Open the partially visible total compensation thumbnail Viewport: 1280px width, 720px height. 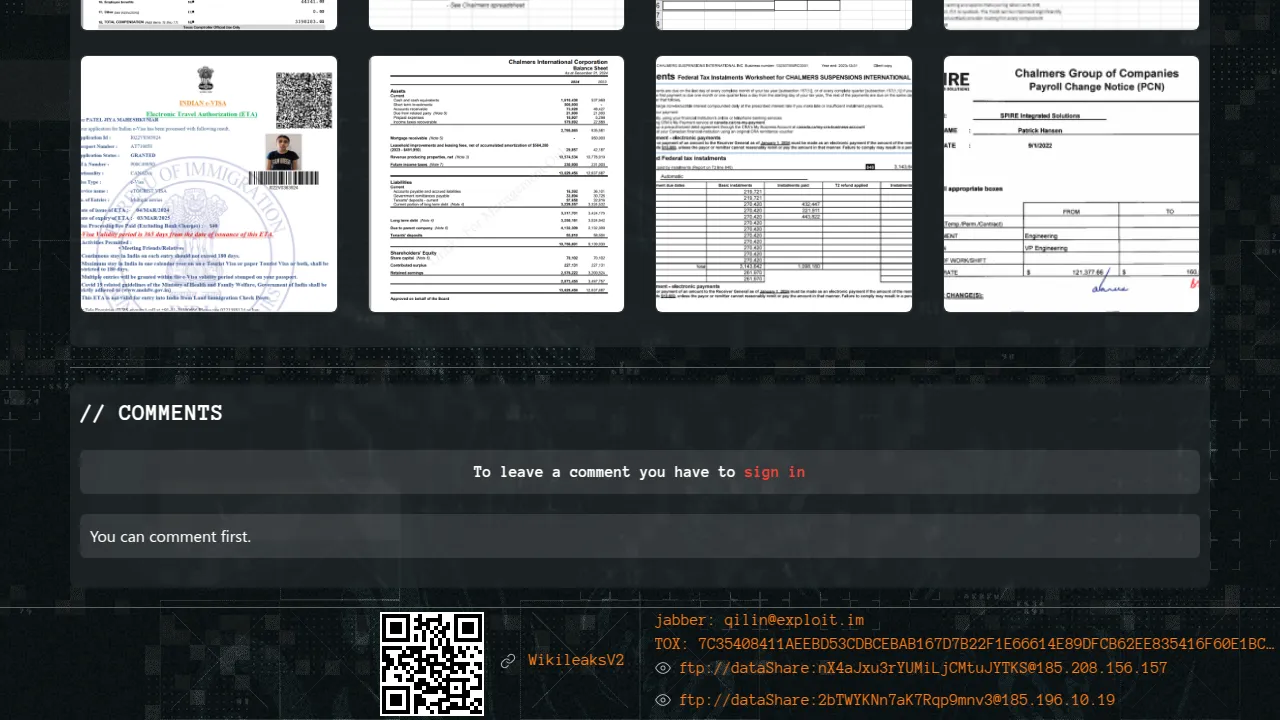209,14
